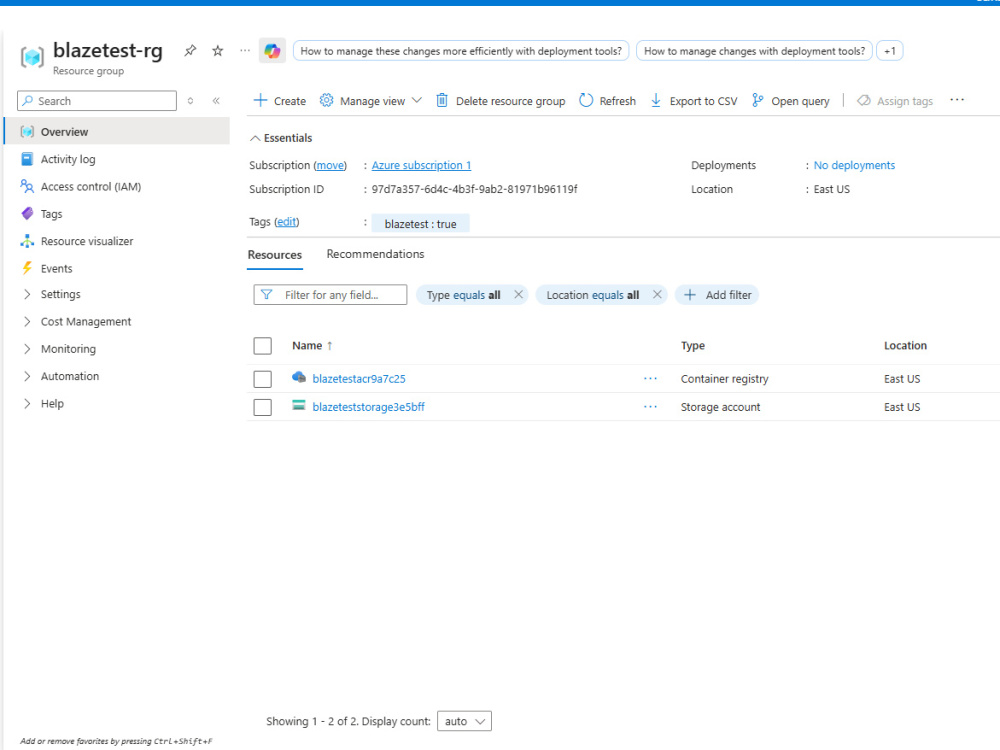The width and height of the screenshot is (1000, 750).
Task: Click the Azure subscription 1 link
Action: tap(422, 165)
